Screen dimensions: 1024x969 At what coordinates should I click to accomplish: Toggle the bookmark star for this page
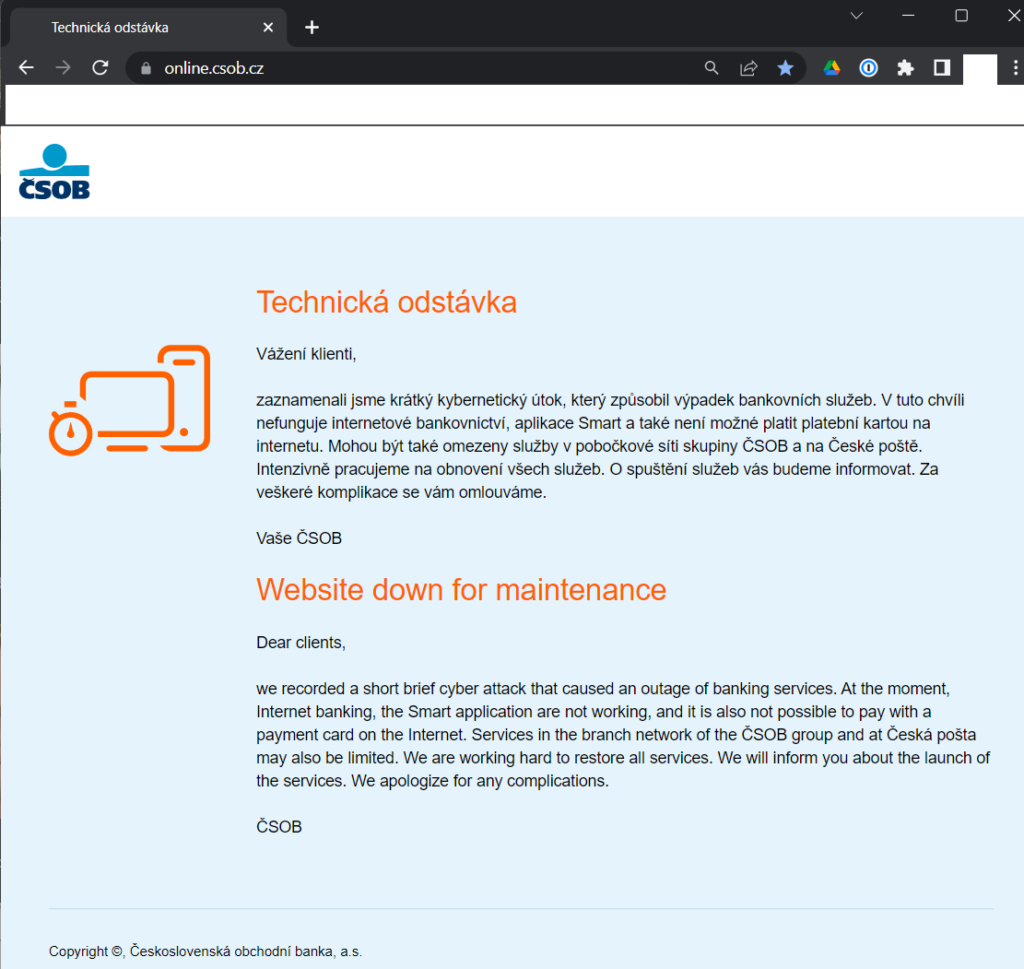click(x=786, y=68)
